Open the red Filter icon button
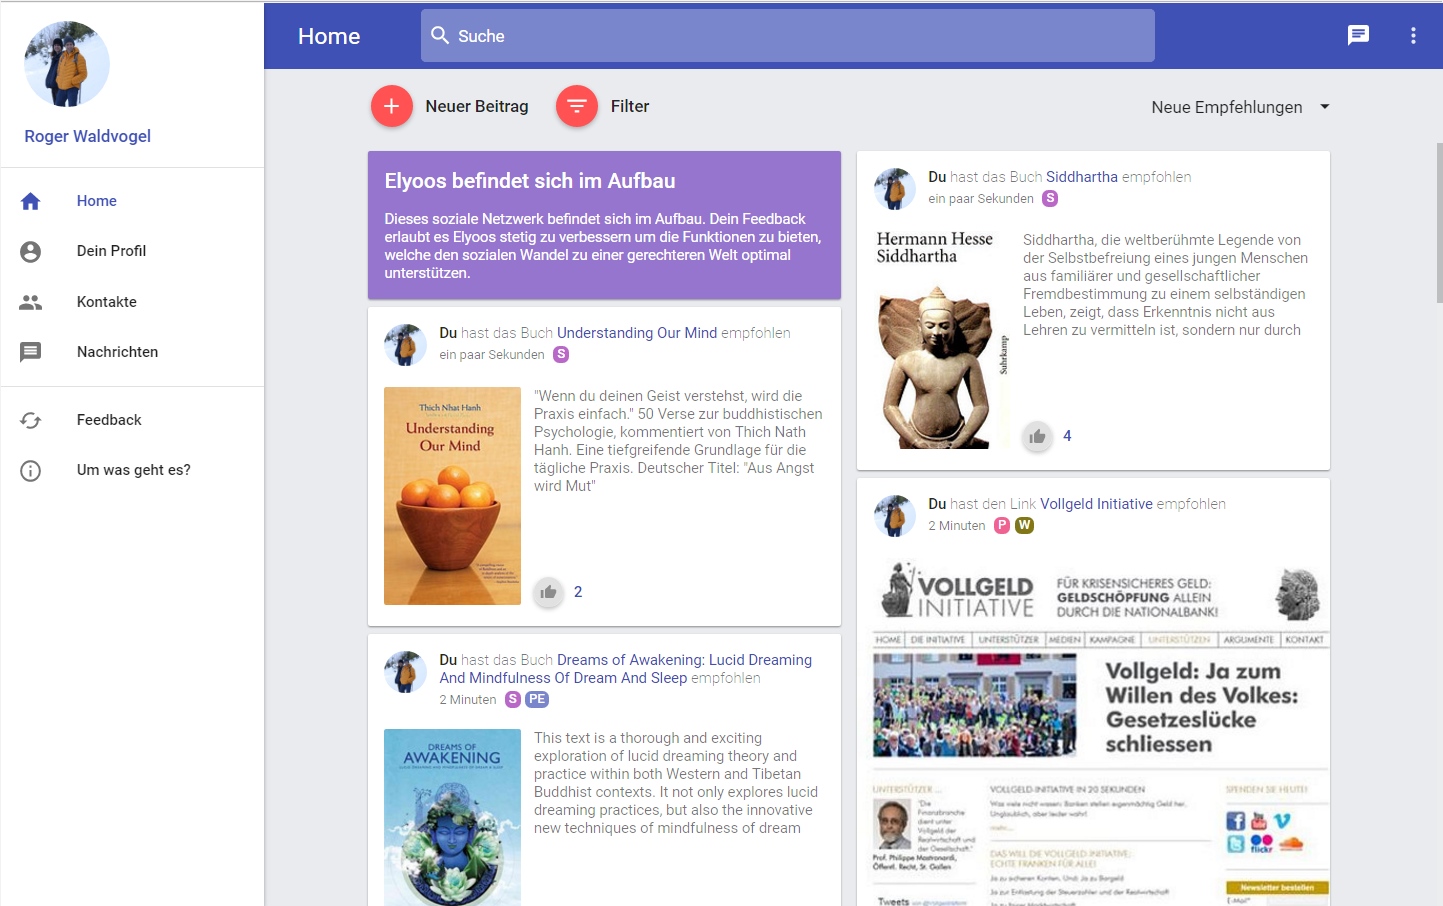Image resolution: width=1443 pixels, height=906 pixels. tap(577, 106)
